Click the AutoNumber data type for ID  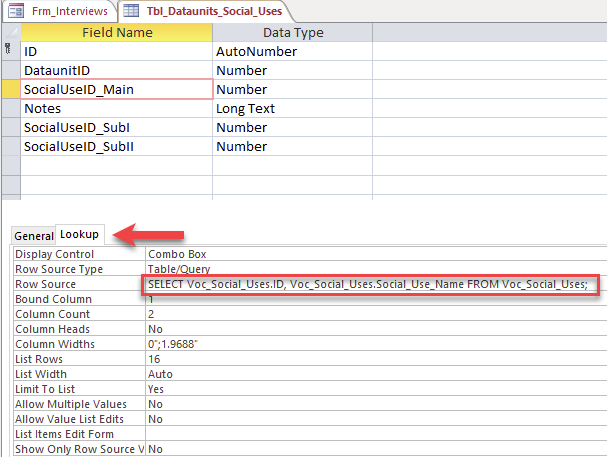click(292, 51)
